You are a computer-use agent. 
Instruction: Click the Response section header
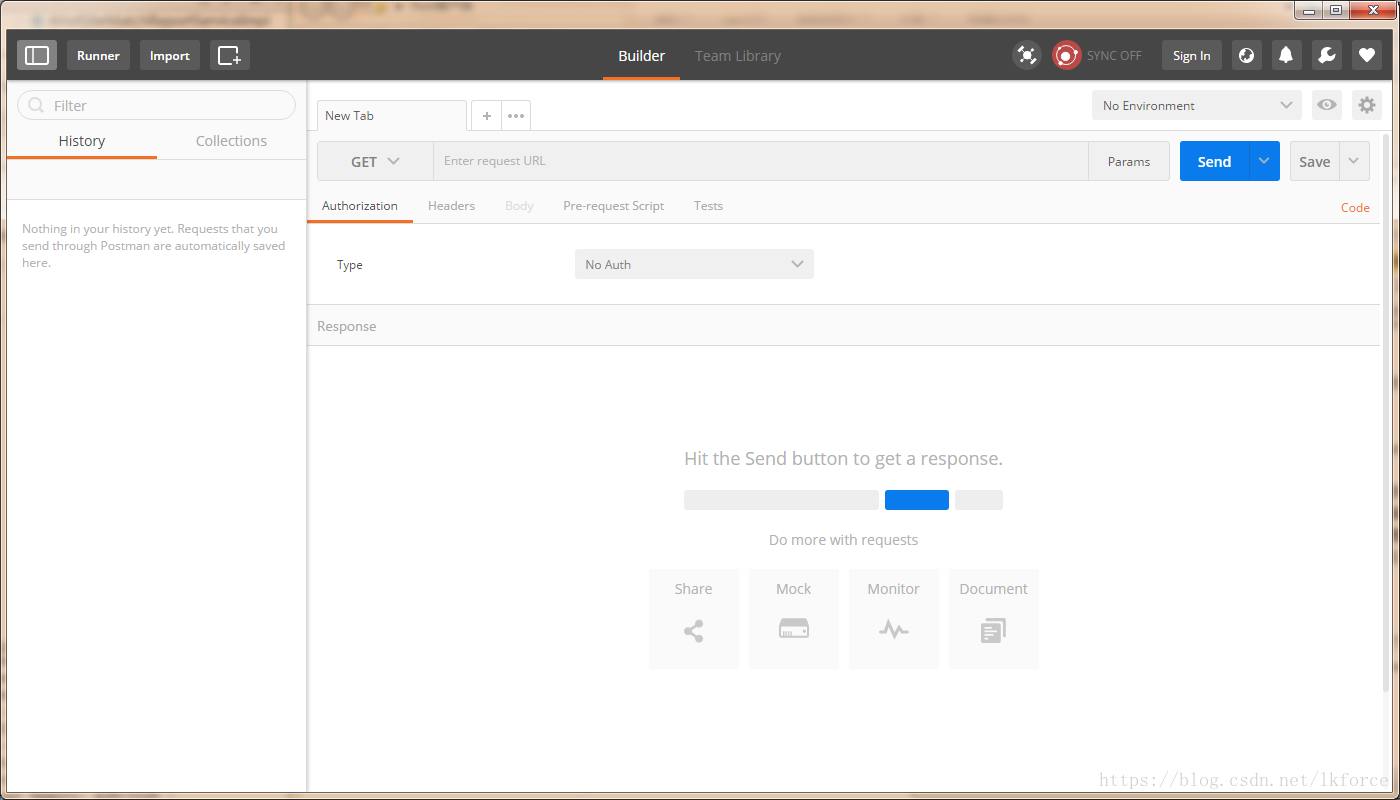(843, 326)
